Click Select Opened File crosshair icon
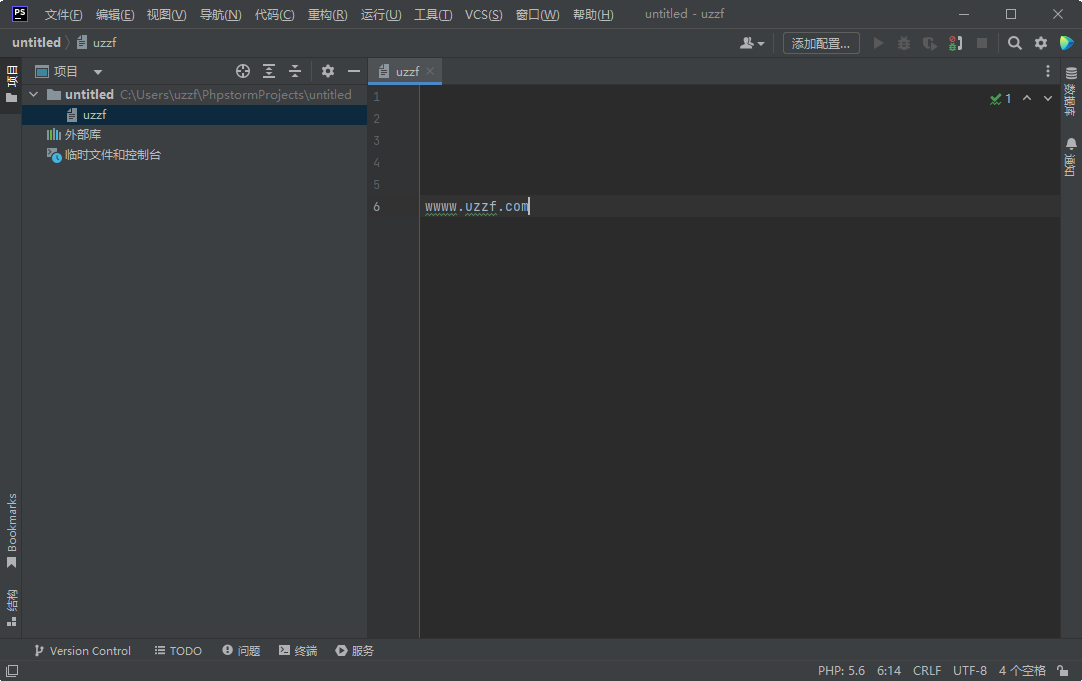Viewport: 1082px width, 681px height. pyautogui.click(x=243, y=71)
